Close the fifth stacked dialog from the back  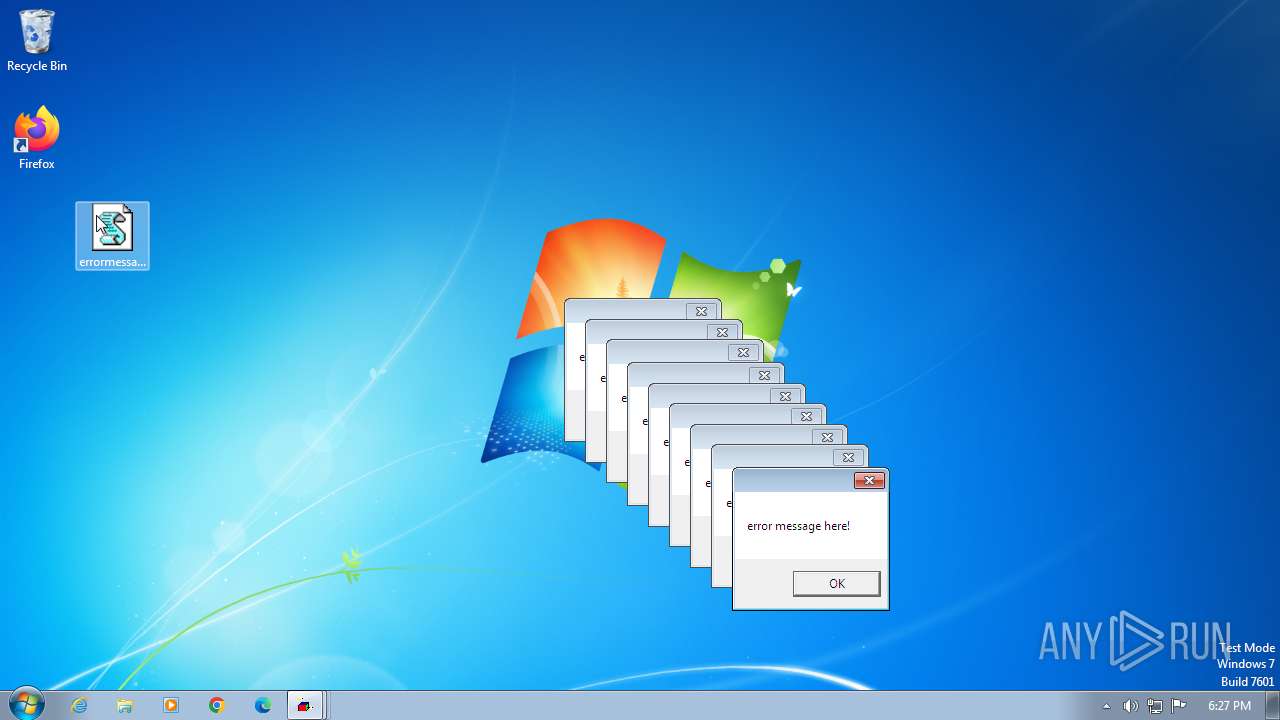[x=785, y=396]
